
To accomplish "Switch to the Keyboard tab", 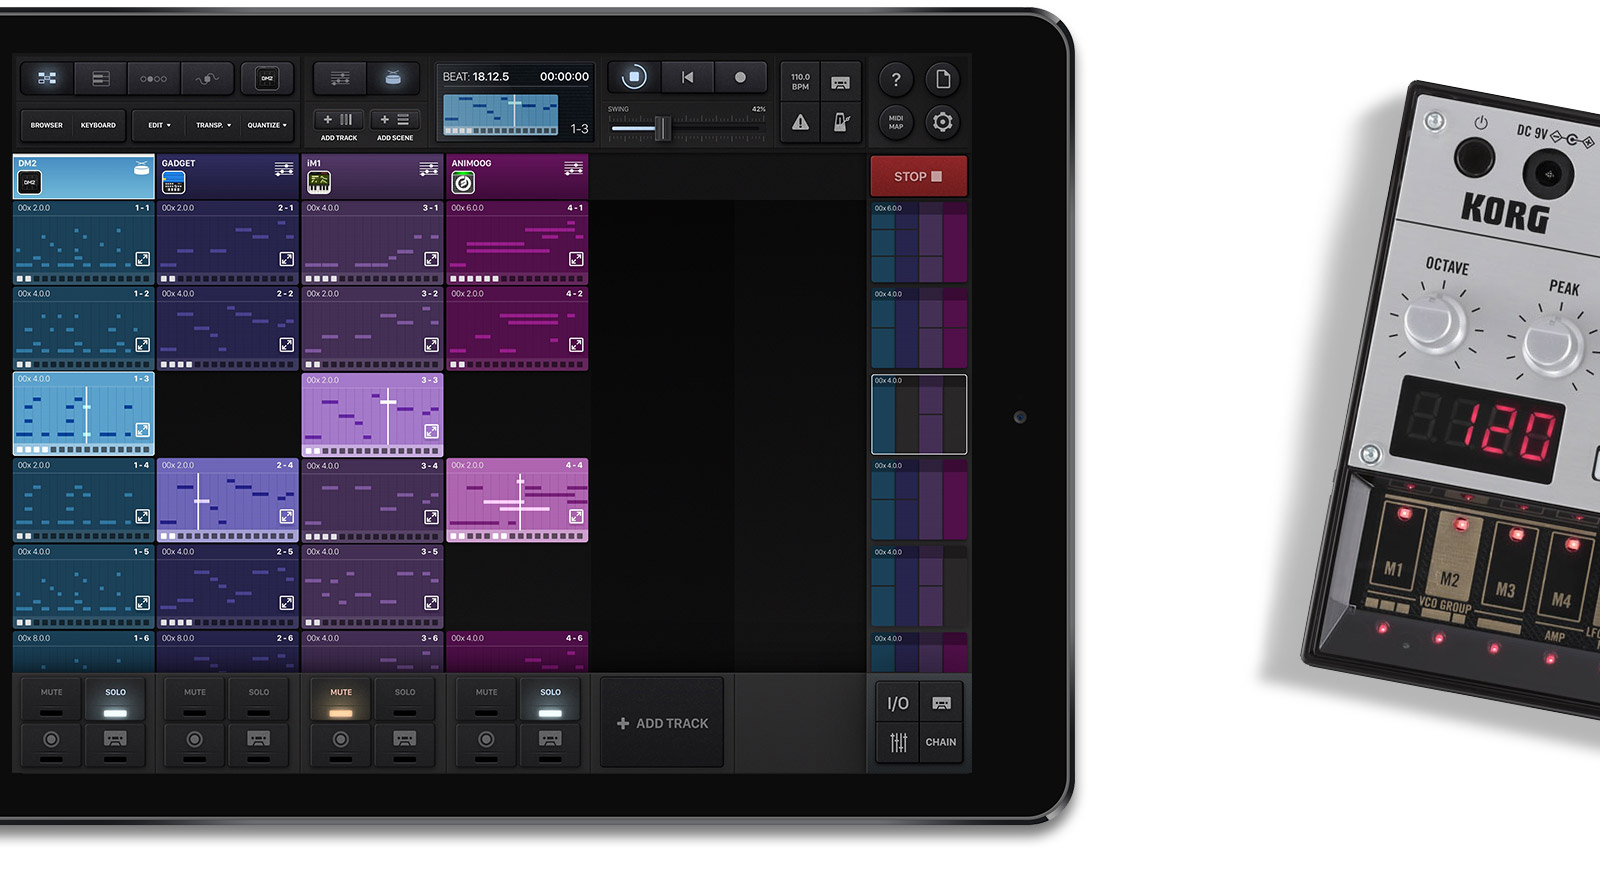I will tap(98, 125).
